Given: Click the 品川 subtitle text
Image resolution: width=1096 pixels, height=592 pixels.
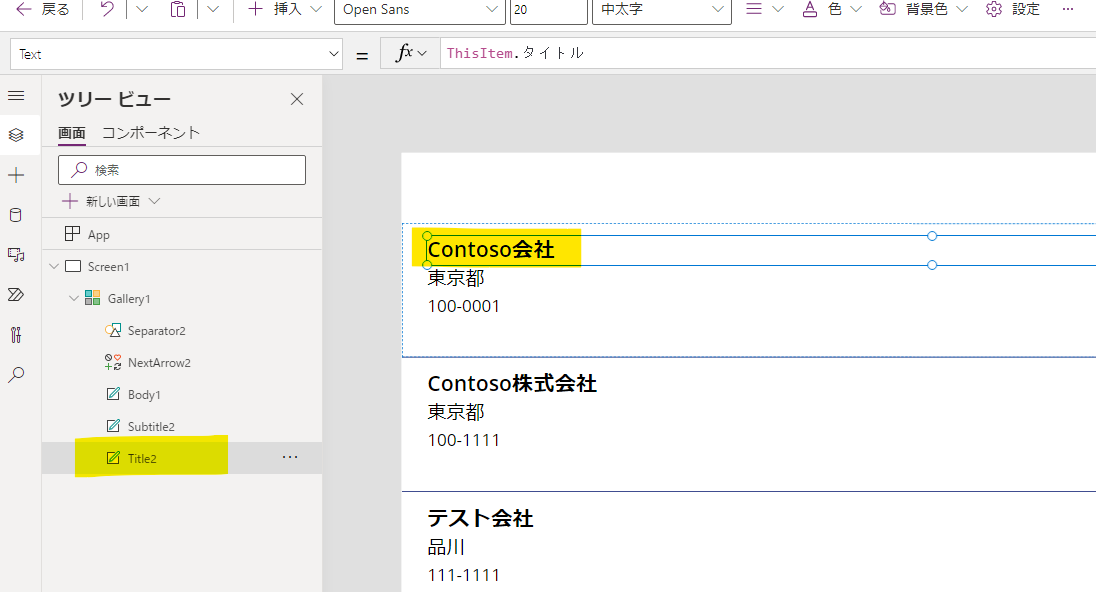Looking at the screenshot, I should [x=447, y=547].
